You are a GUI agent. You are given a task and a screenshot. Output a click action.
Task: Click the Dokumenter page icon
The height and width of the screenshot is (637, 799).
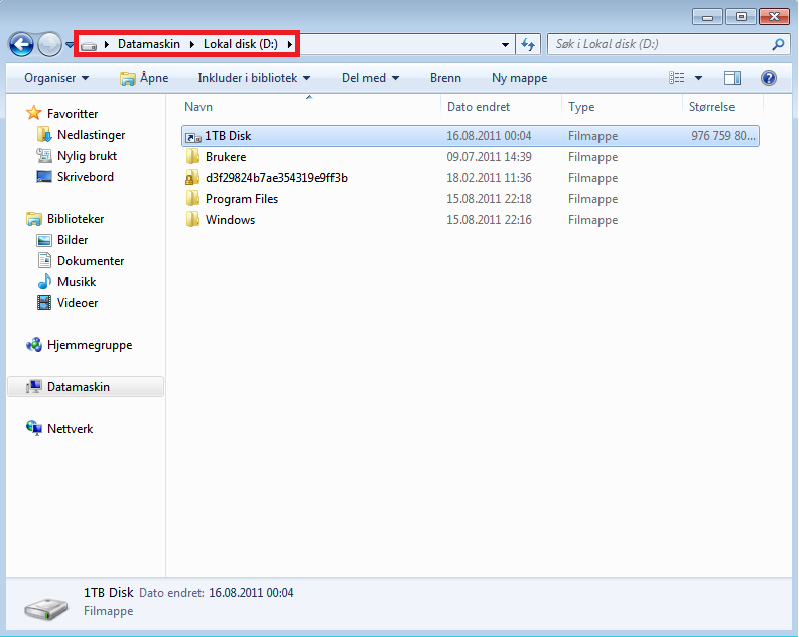[x=44, y=260]
